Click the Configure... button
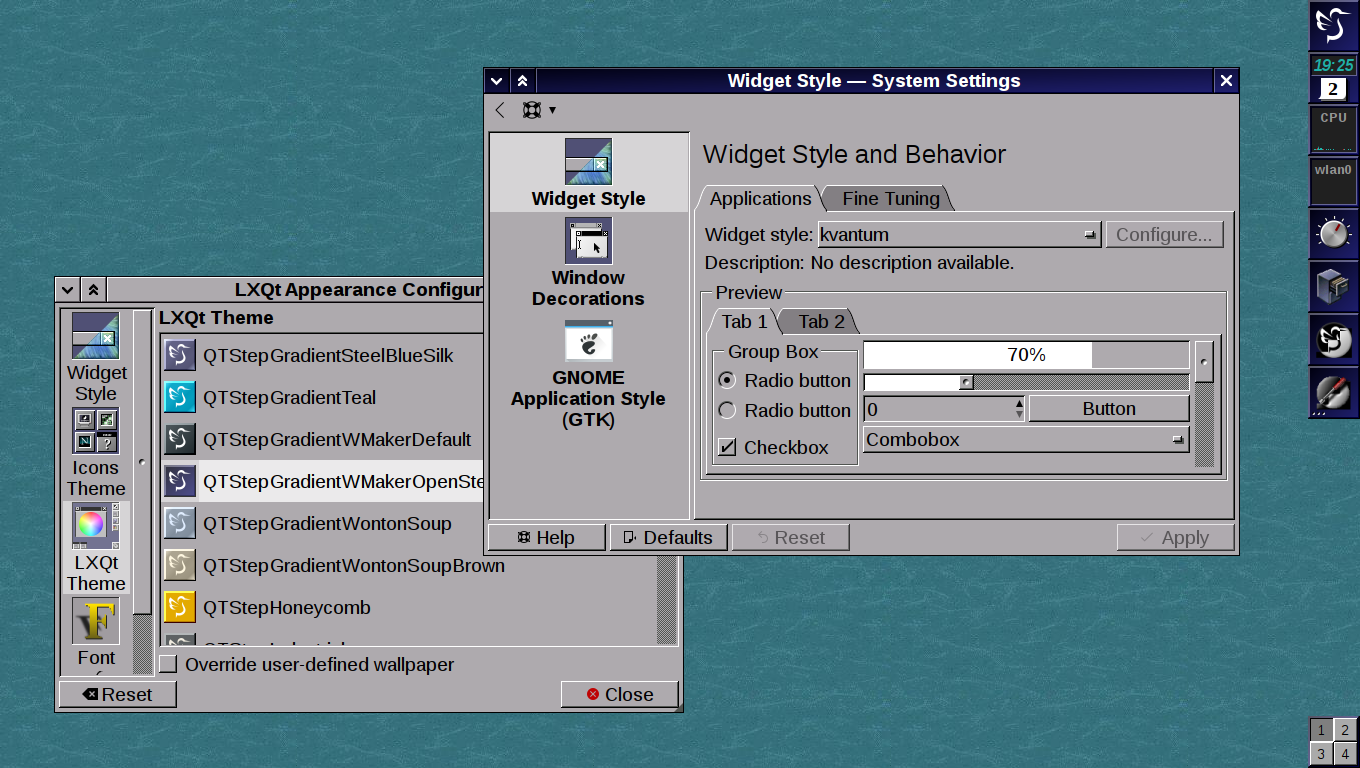1360x768 pixels. tap(1164, 235)
